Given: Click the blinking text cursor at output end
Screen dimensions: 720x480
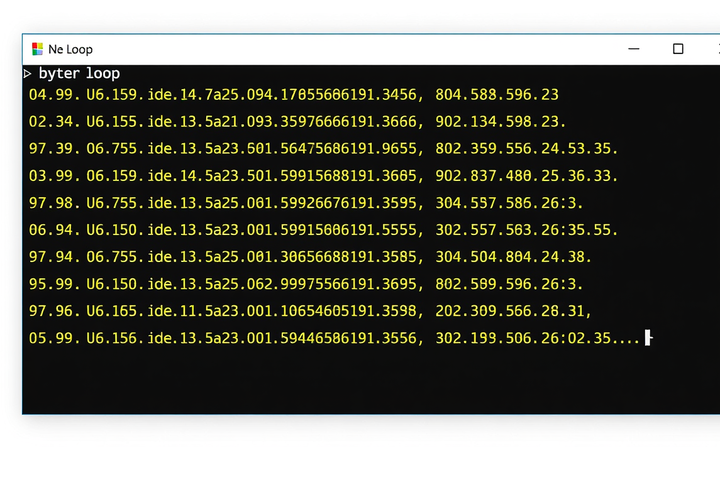Looking at the screenshot, I should 648,338.
